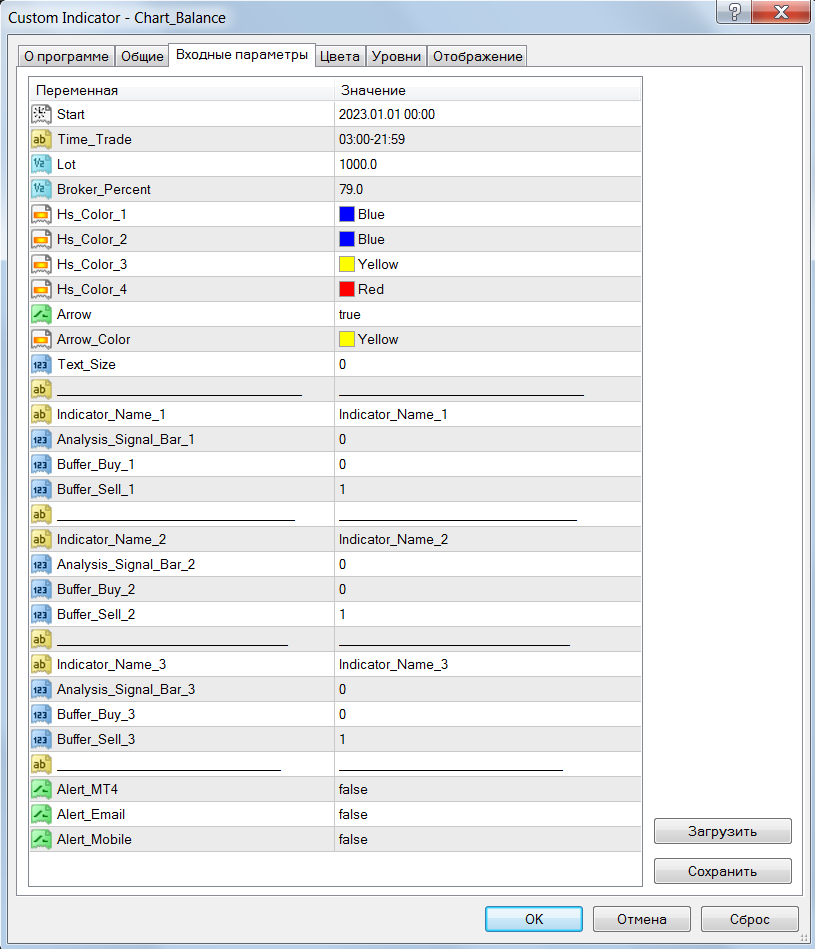Click the color icon beside Hs_Color_1
The height and width of the screenshot is (949, 815).
(41, 214)
